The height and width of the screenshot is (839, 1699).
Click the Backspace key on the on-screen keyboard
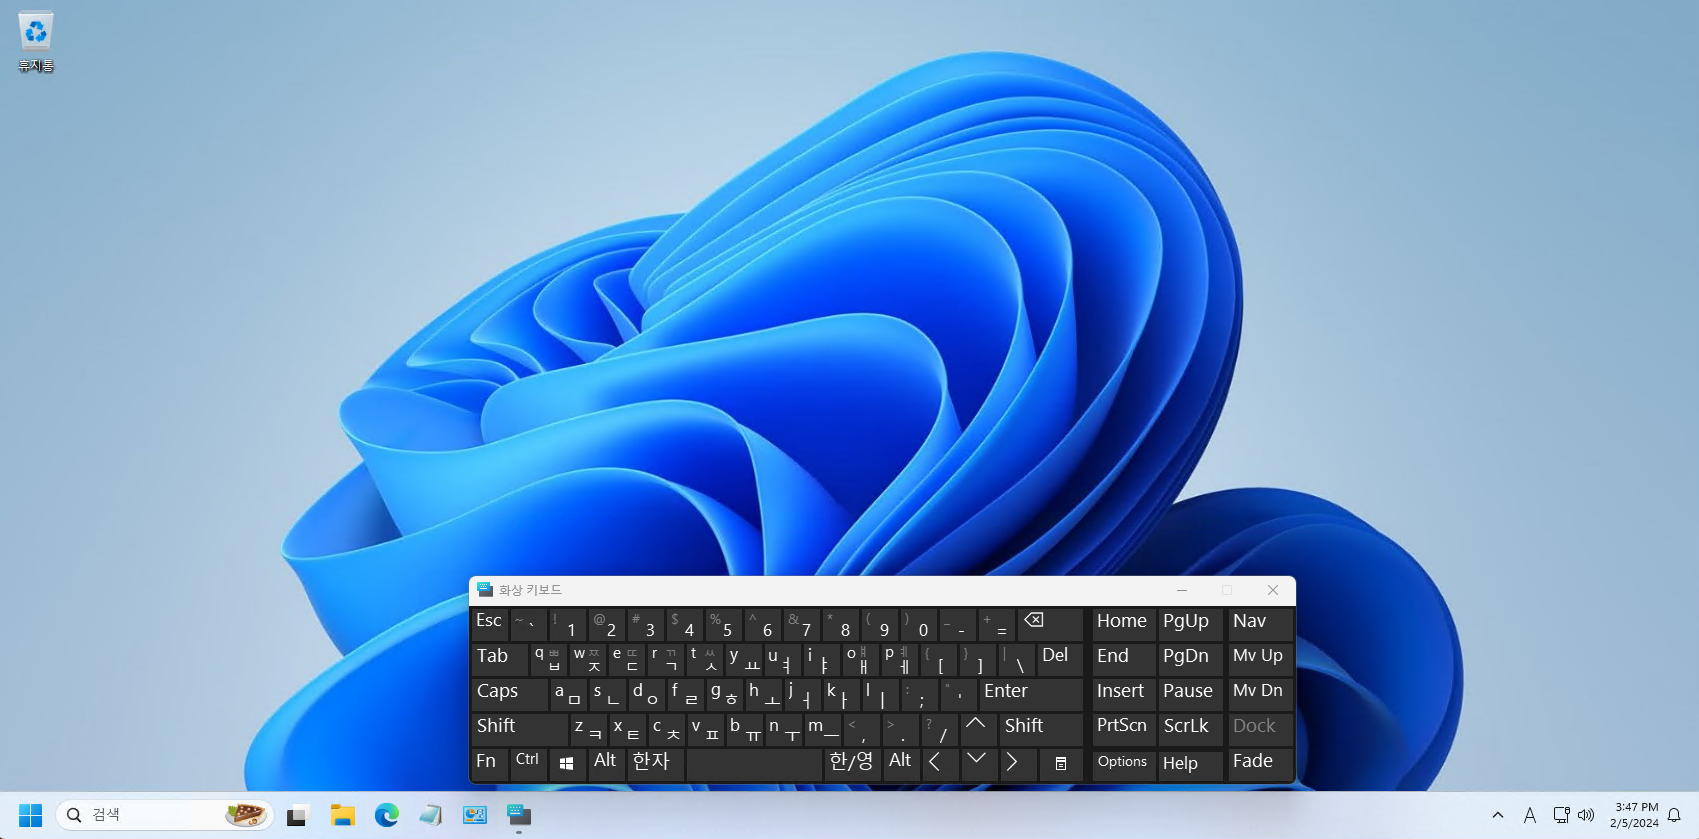pyautogui.click(x=1049, y=624)
